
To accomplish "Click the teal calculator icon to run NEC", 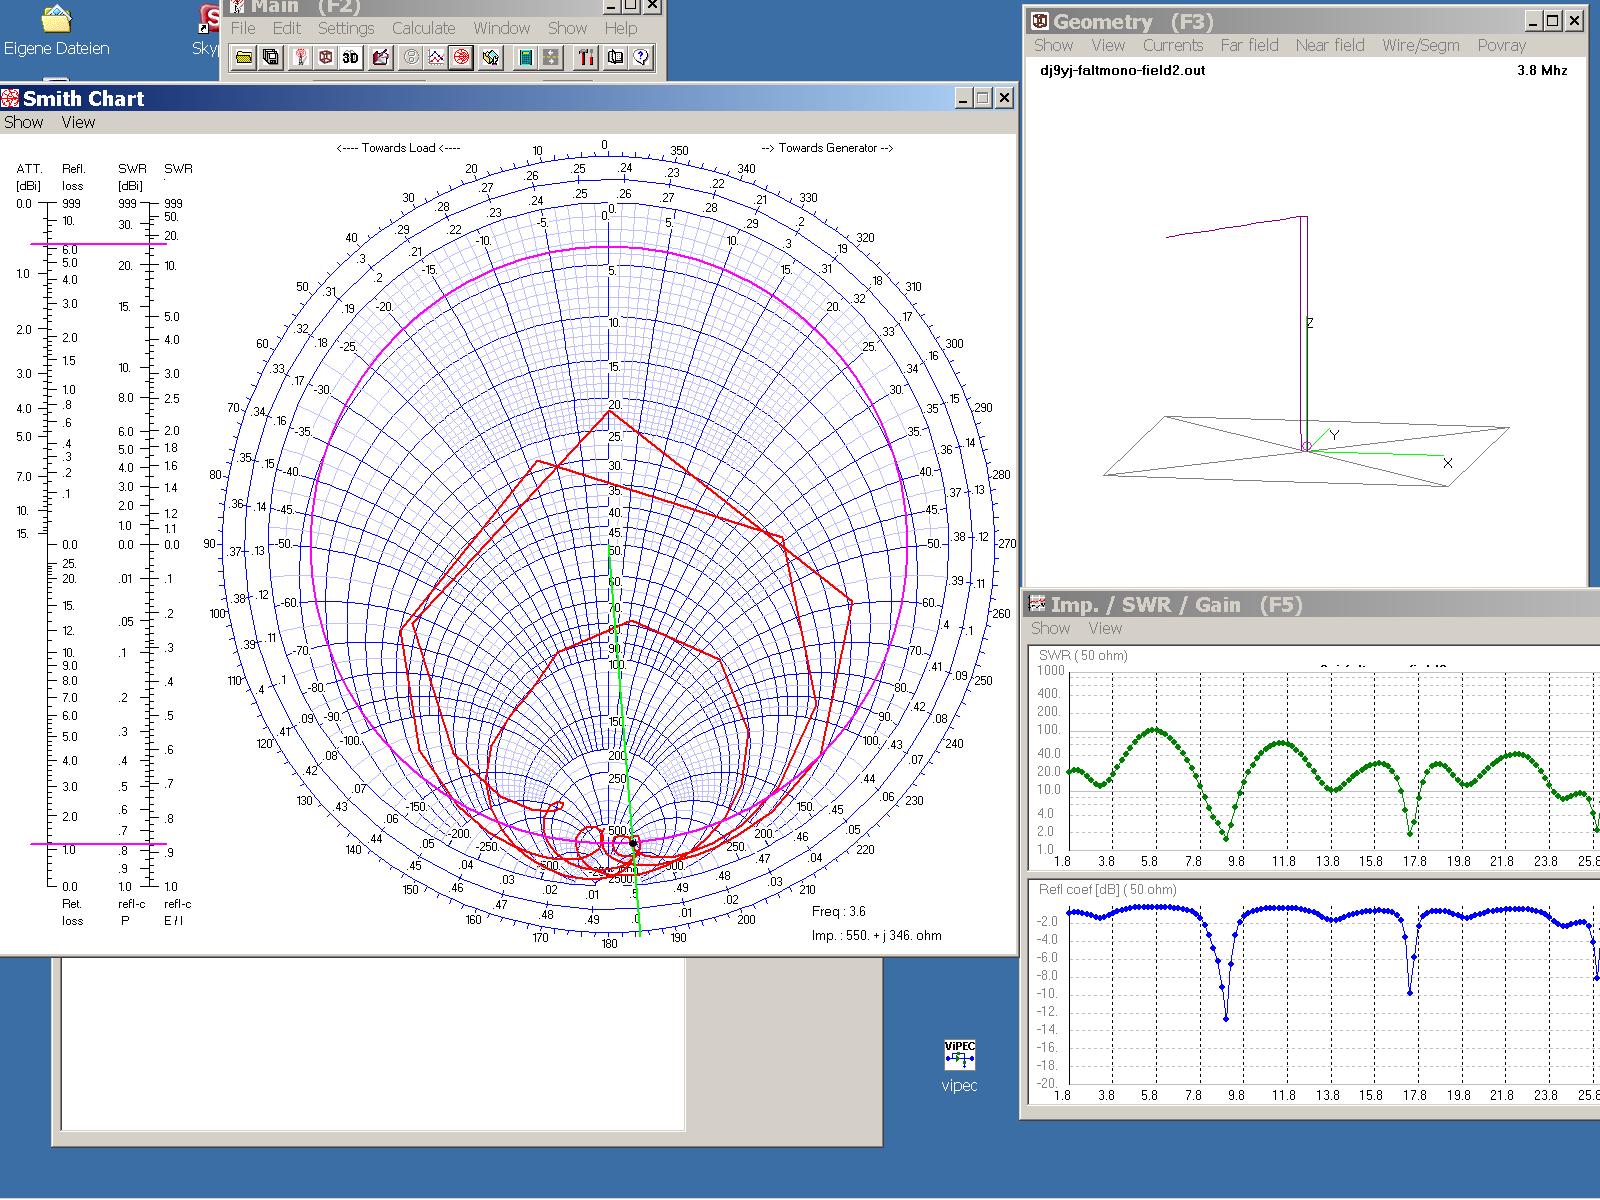I will tap(525, 58).
